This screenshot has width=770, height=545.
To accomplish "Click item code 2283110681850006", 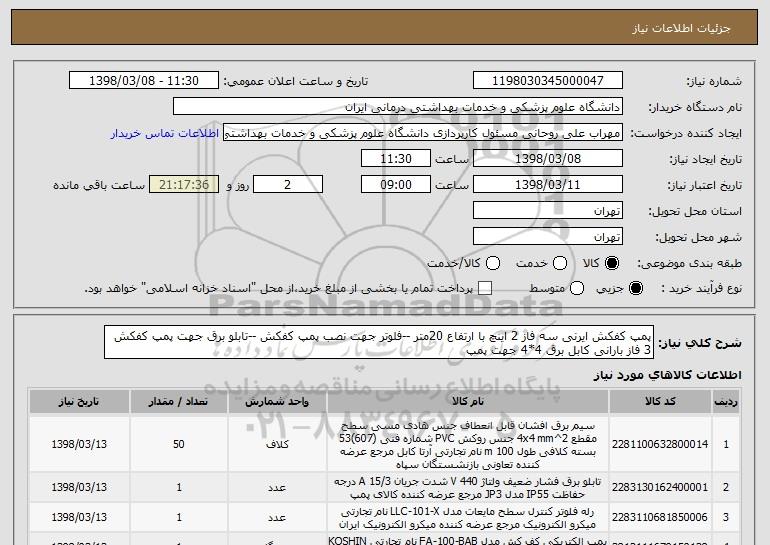I will click(x=660, y=517).
